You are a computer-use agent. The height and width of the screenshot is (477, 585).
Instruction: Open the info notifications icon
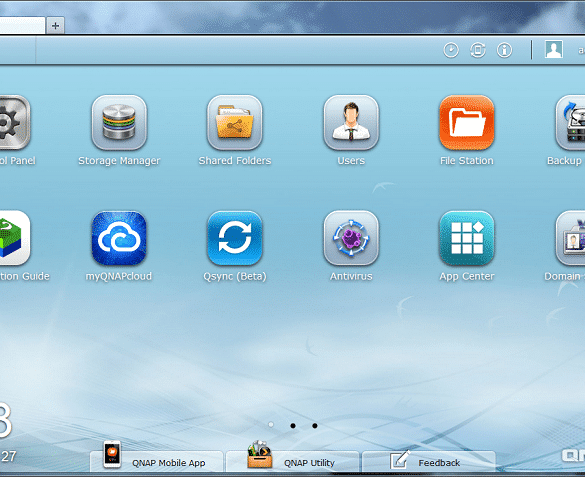[x=504, y=50]
